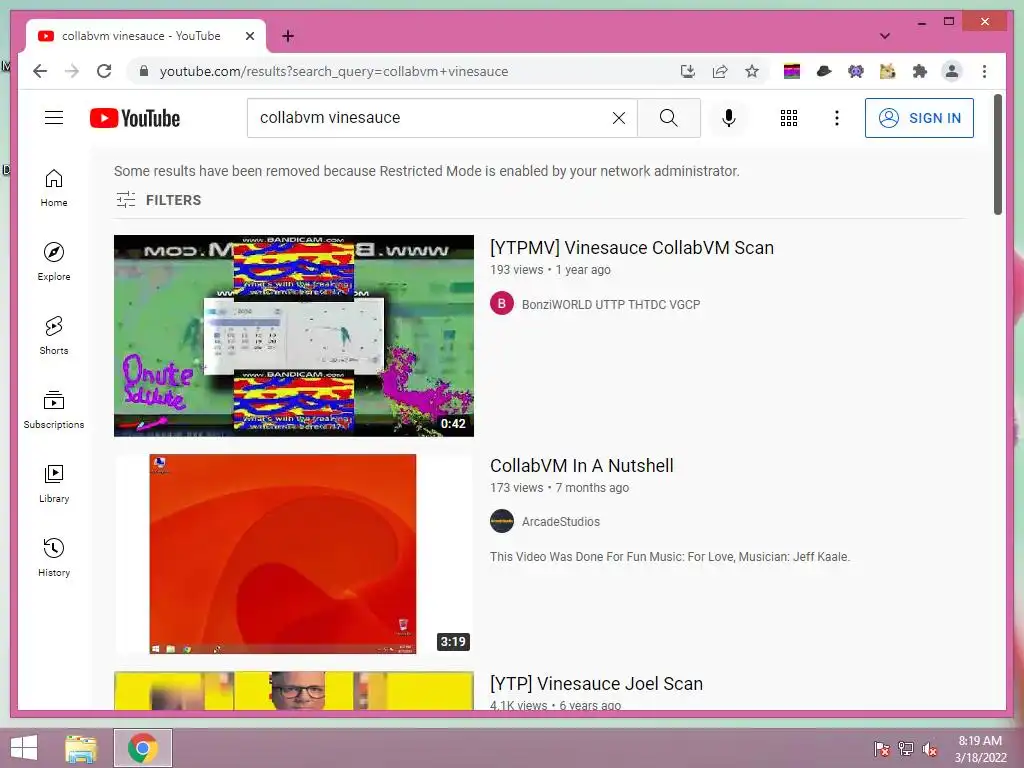Open '[YTP] Vinesauce Joel Scan' title

click(x=596, y=684)
